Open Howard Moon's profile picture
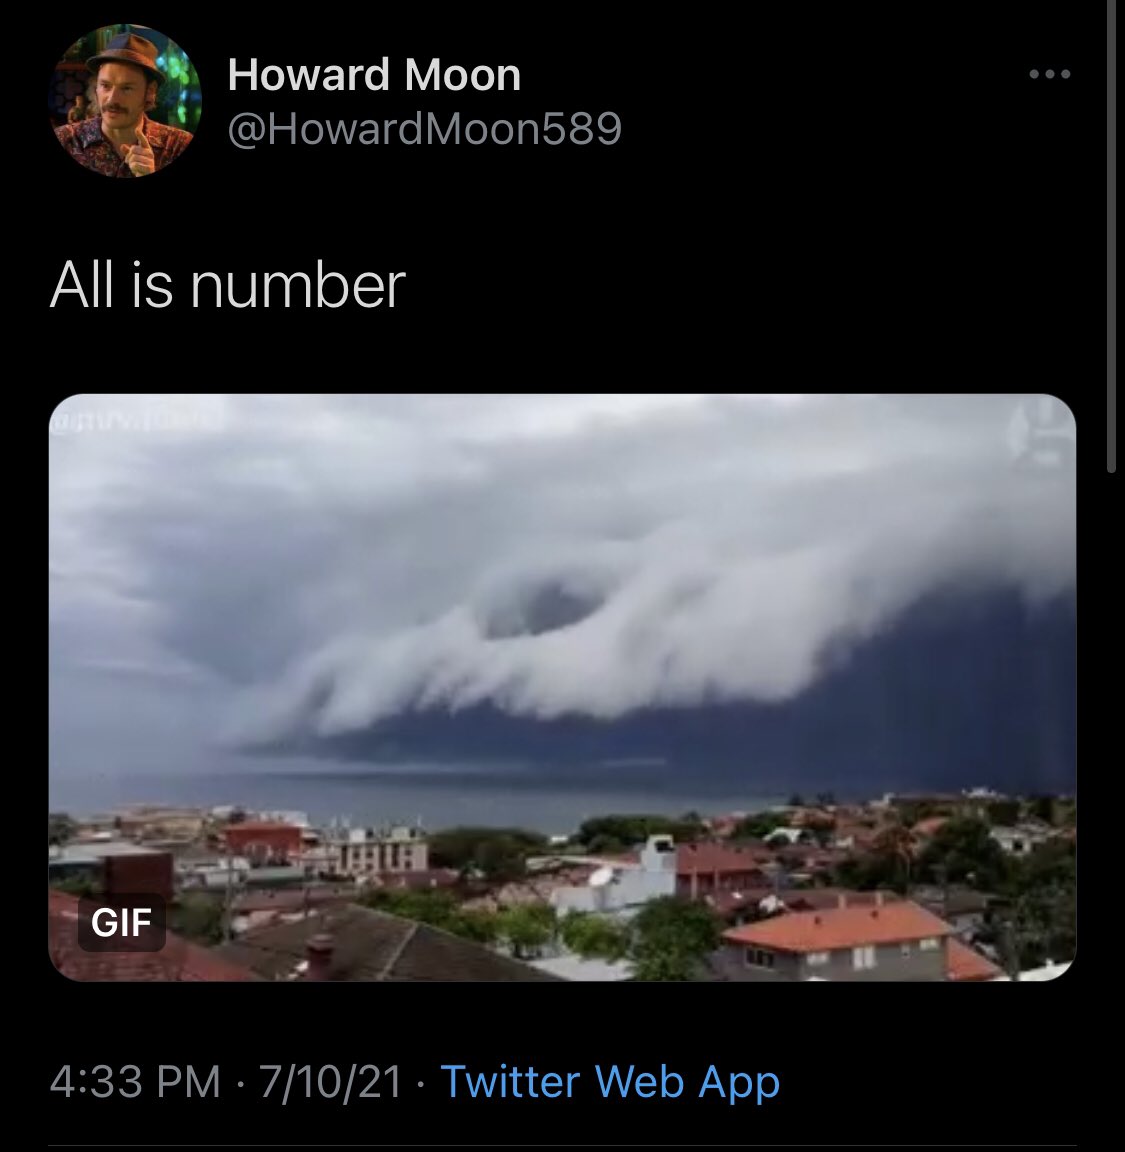 point(125,101)
